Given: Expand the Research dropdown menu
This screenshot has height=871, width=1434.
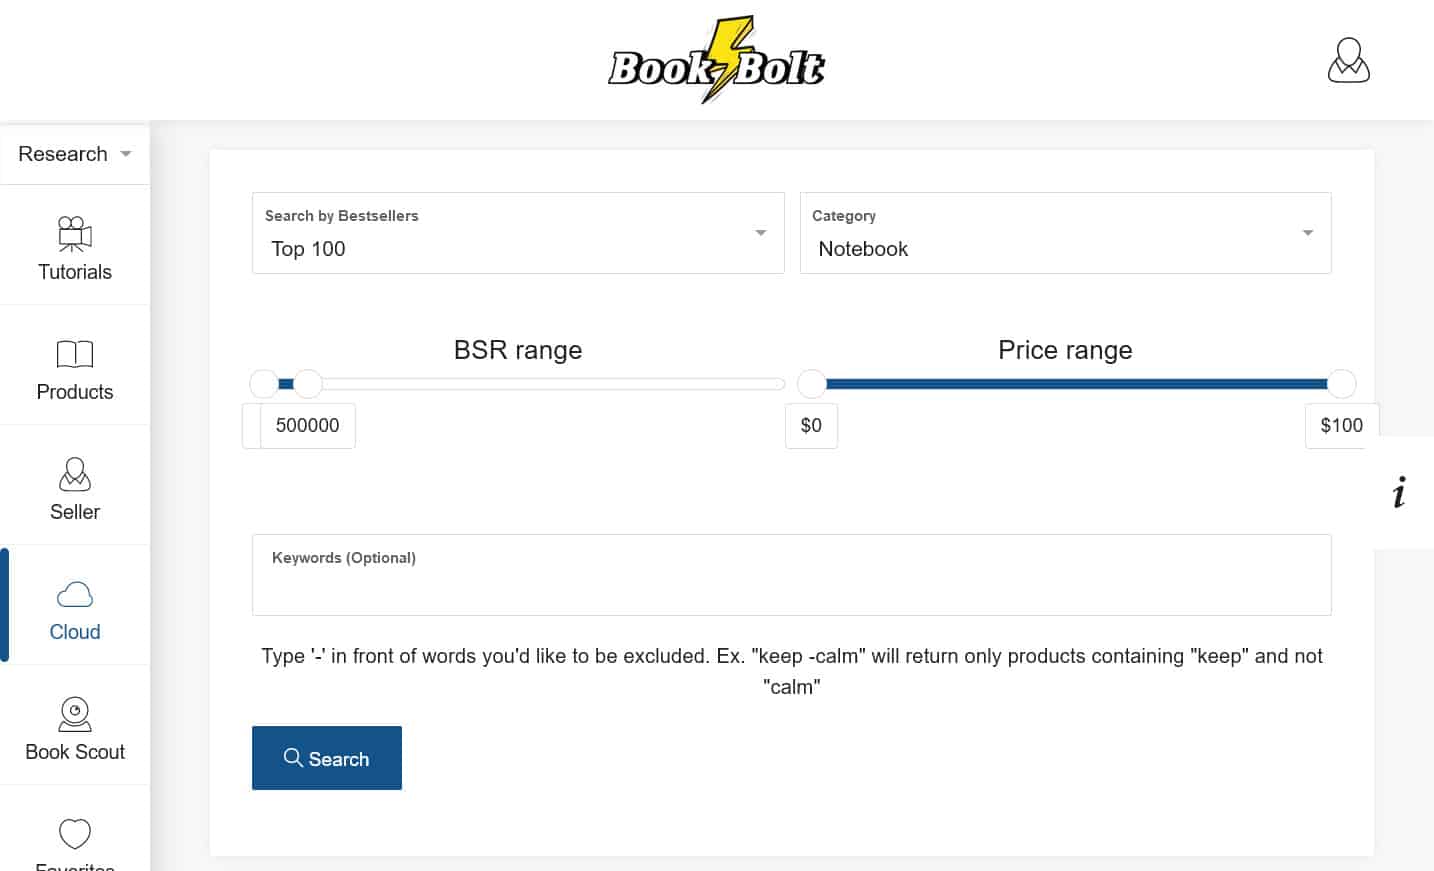Looking at the screenshot, I should click(x=75, y=154).
